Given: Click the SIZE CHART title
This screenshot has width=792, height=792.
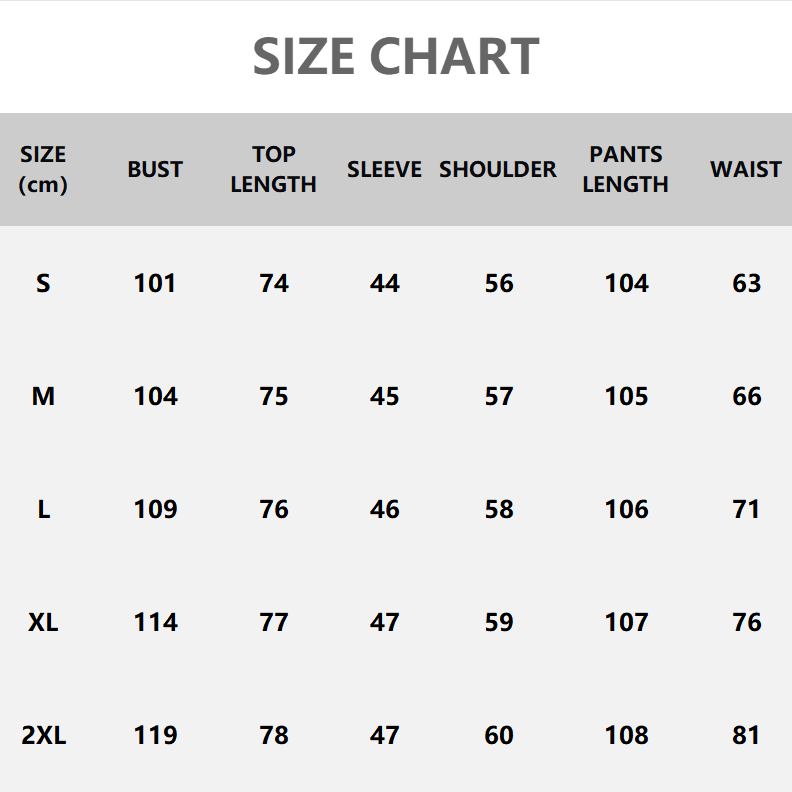Looking at the screenshot, I should tap(396, 56).
